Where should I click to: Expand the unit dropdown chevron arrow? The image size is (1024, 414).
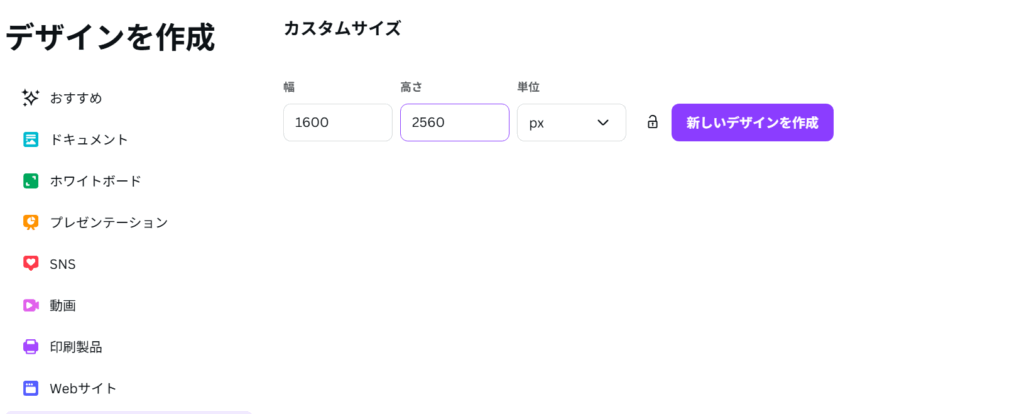pyautogui.click(x=603, y=123)
